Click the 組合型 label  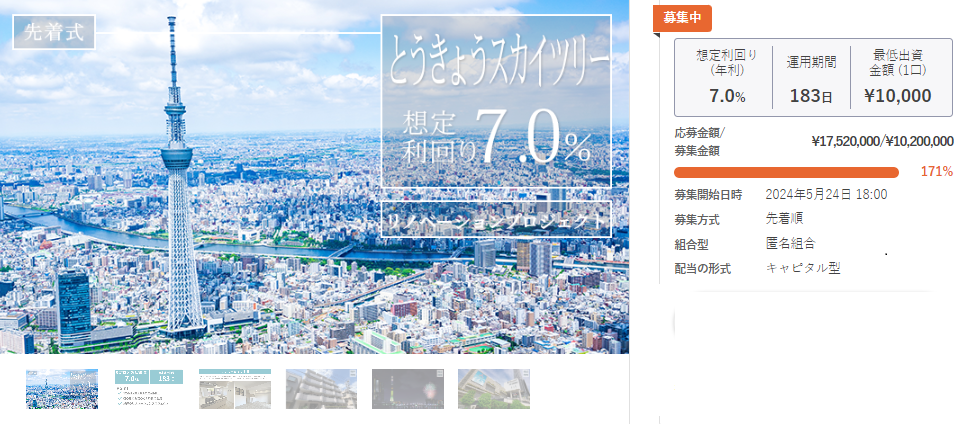point(692,244)
